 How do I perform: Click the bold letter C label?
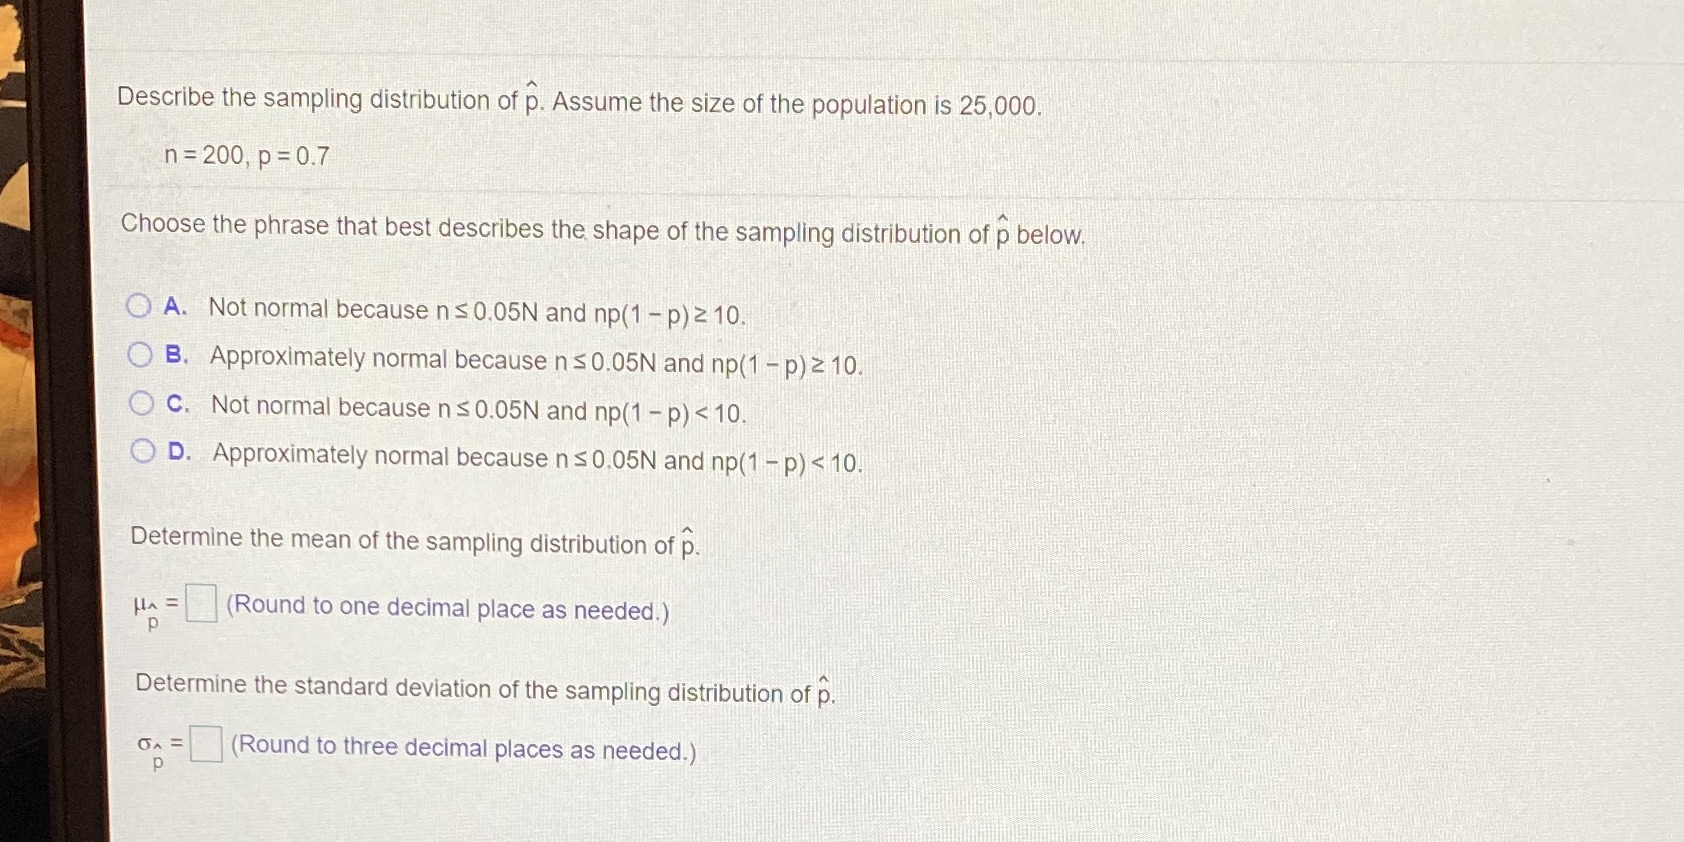tap(178, 404)
